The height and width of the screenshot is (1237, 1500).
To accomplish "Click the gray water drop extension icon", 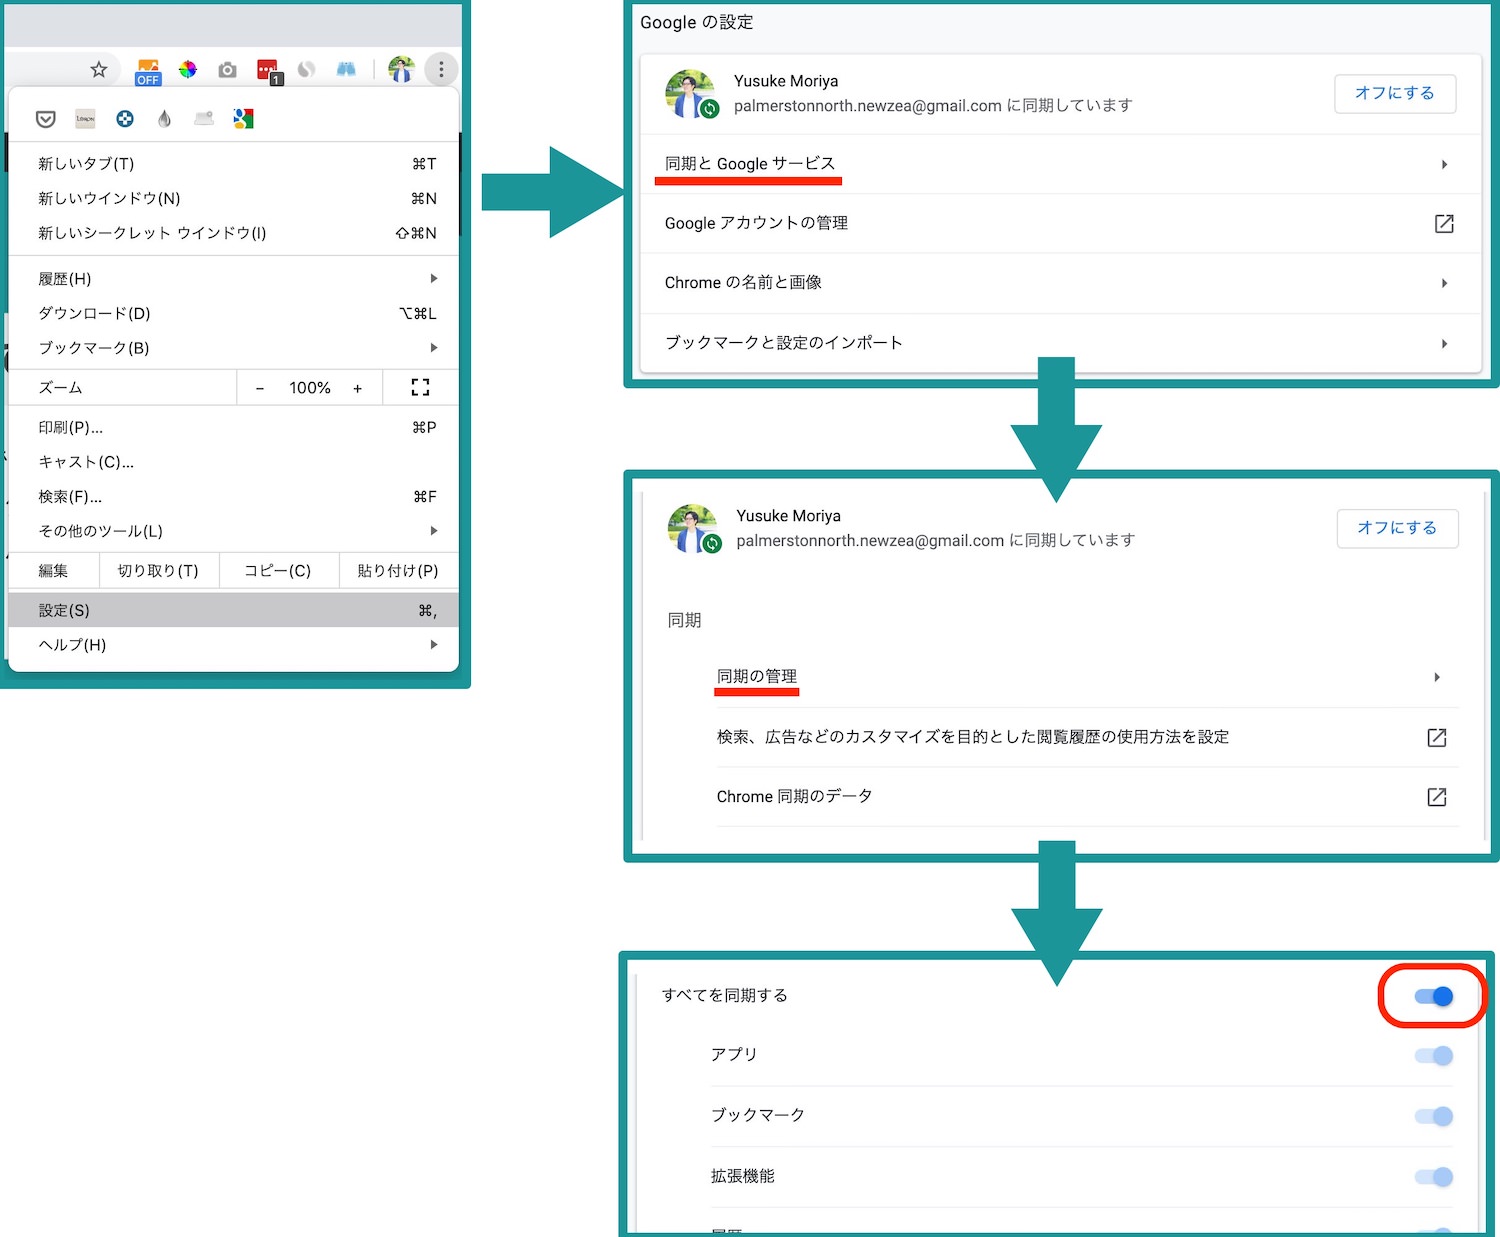I will (164, 119).
